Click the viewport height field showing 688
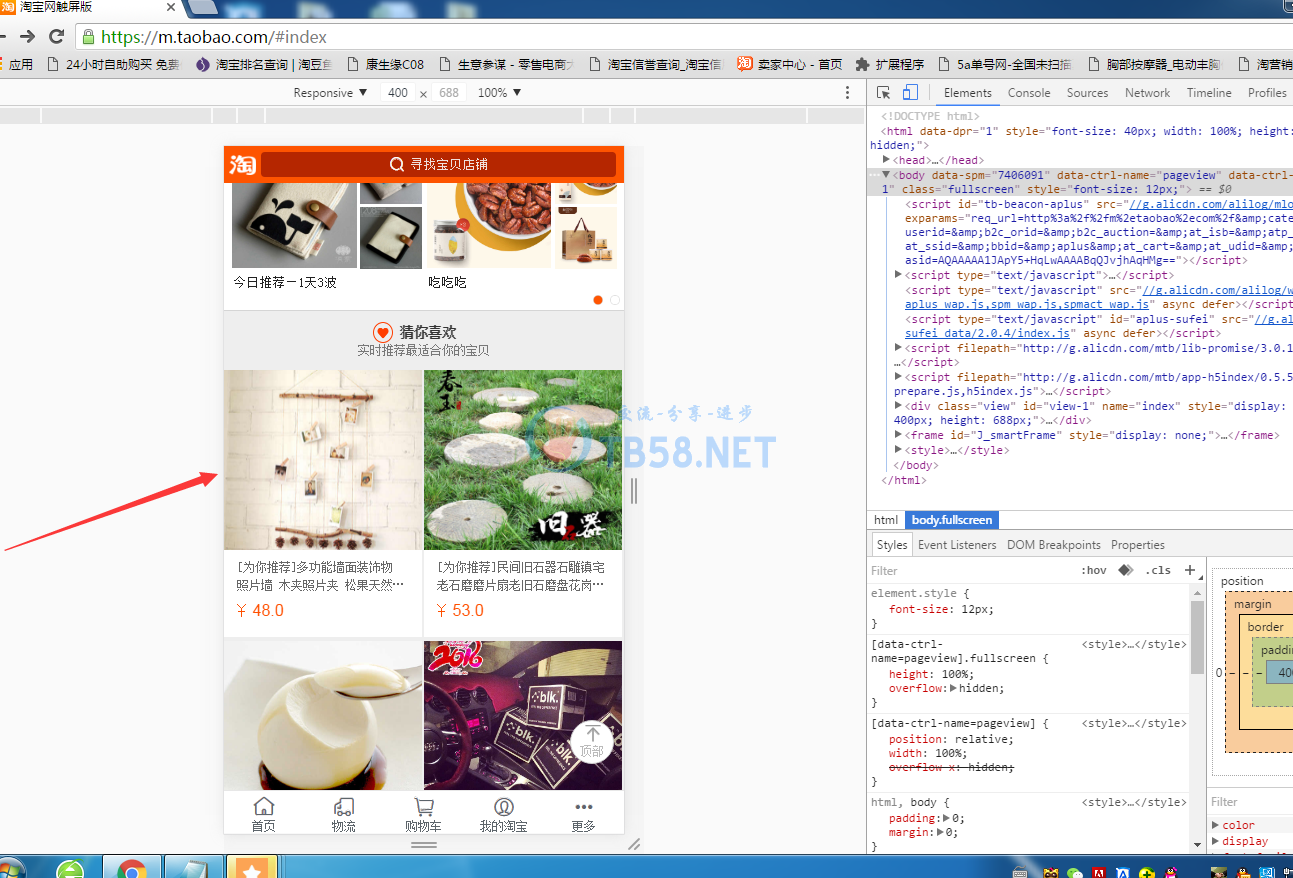1293x878 pixels. click(x=449, y=93)
